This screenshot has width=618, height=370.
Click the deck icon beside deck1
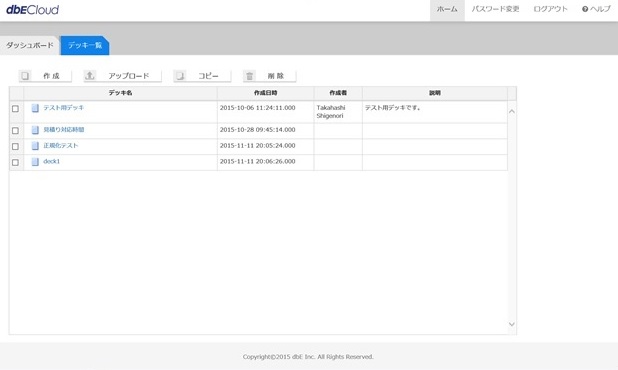35,162
